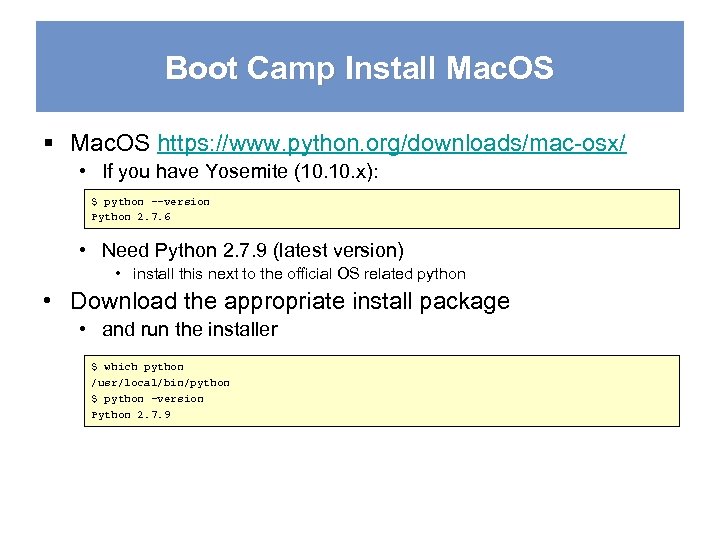Screen dimensions: 720x540
Task: Click the "and run the installer" text
Action: (189, 329)
